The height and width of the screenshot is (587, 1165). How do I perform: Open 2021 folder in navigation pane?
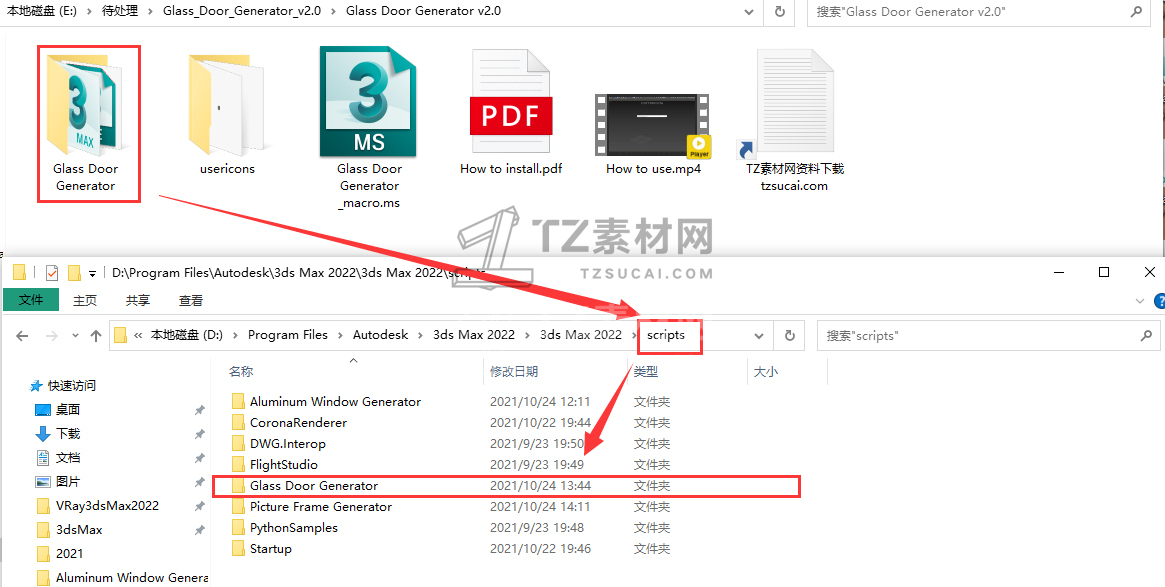point(69,554)
